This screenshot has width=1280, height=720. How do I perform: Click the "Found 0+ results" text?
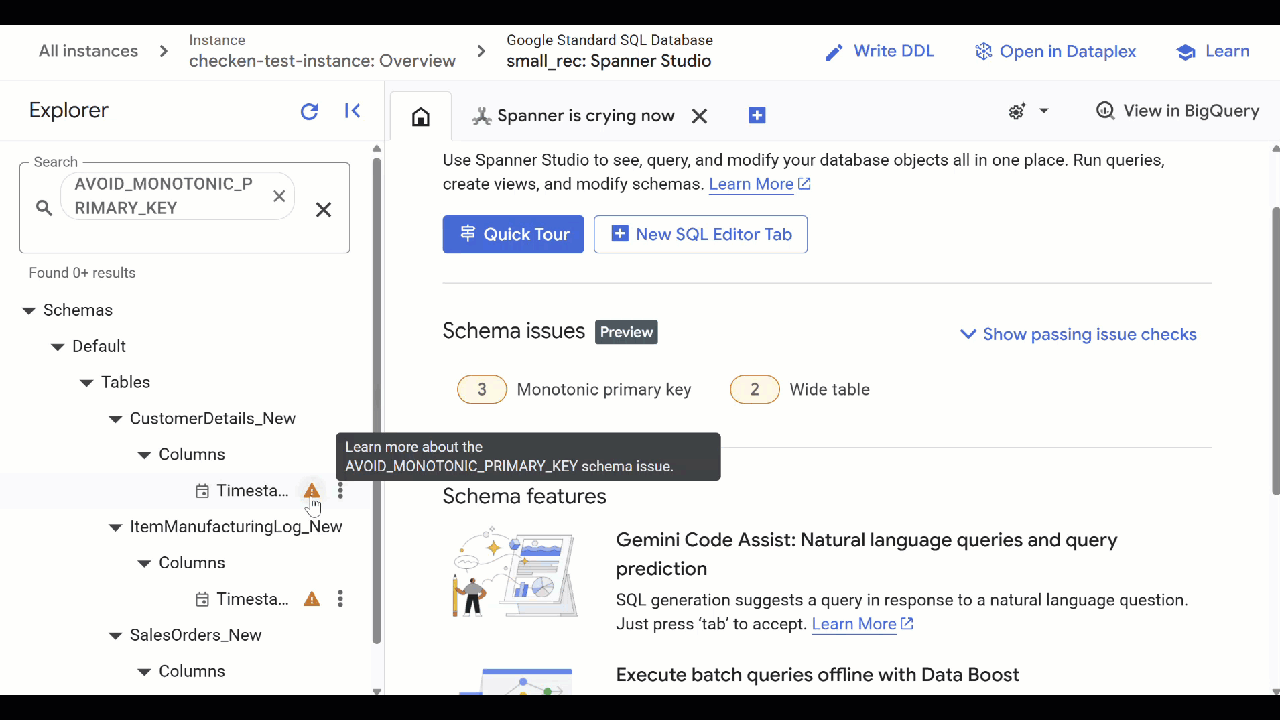pyautogui.click(x=82, y=273)
